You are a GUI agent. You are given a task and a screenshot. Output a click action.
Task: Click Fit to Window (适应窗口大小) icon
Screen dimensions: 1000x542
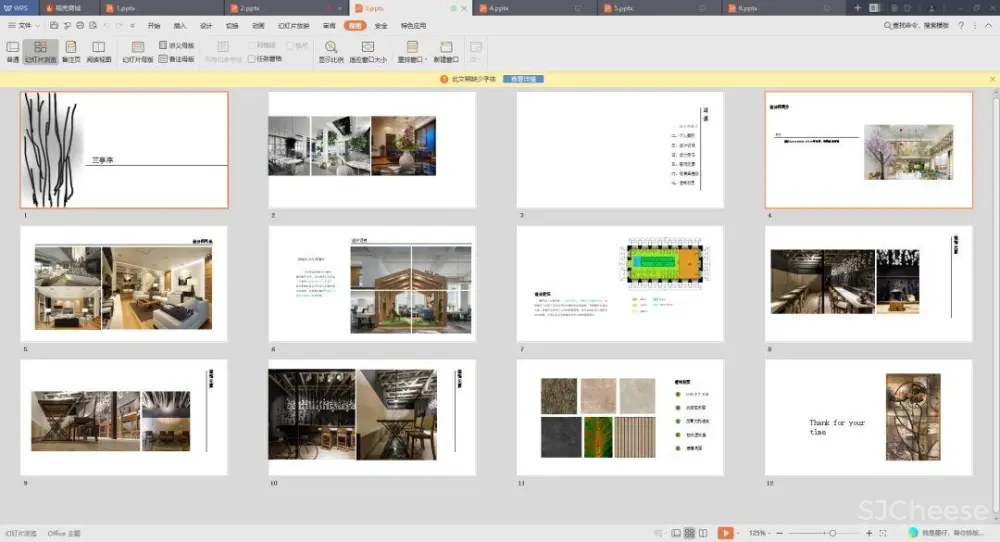click(368, 47)
